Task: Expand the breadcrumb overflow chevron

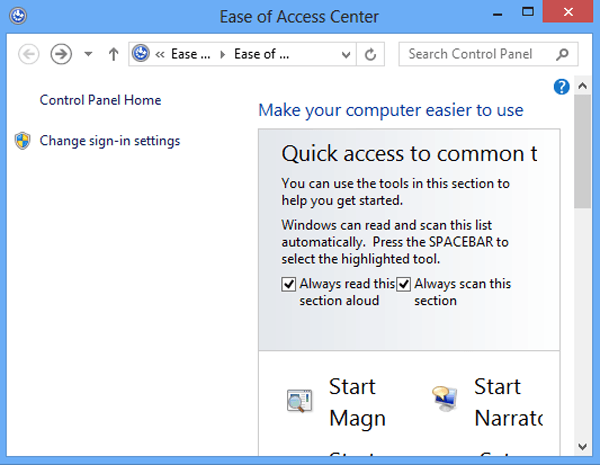Action: coord(160,55)
